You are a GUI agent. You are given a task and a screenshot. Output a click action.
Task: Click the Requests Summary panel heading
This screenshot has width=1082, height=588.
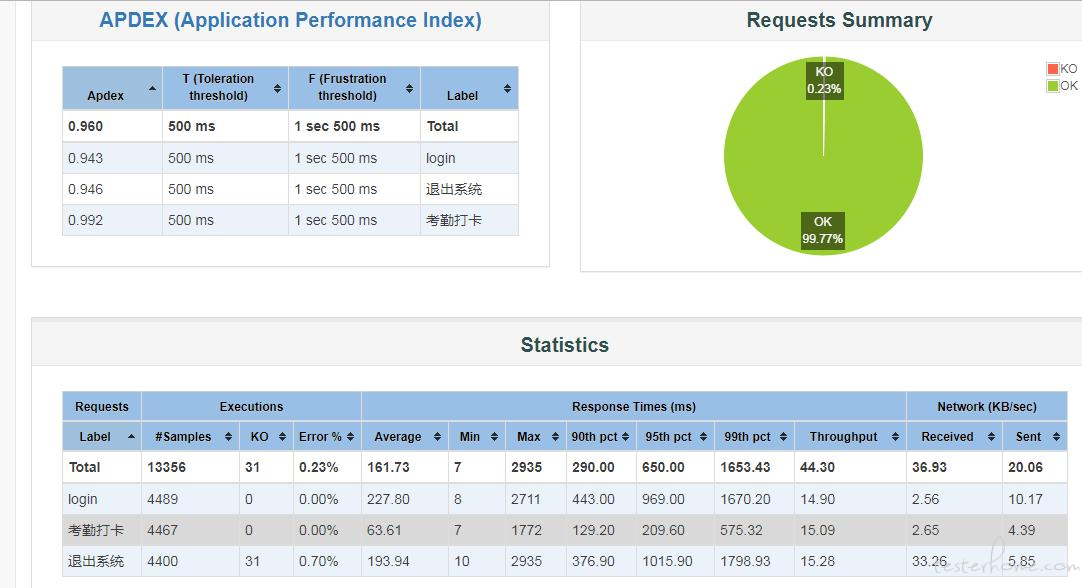pos(839,20)
